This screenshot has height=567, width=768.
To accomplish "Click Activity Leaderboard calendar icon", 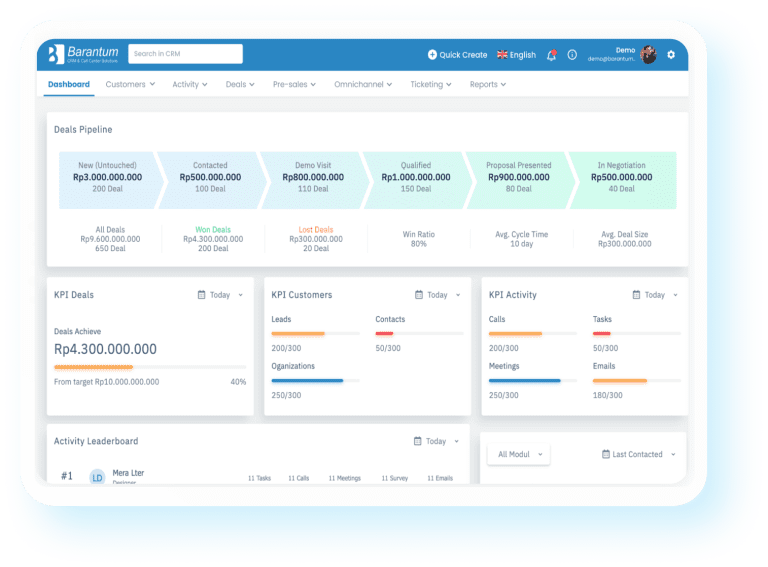I will point(417,441).
